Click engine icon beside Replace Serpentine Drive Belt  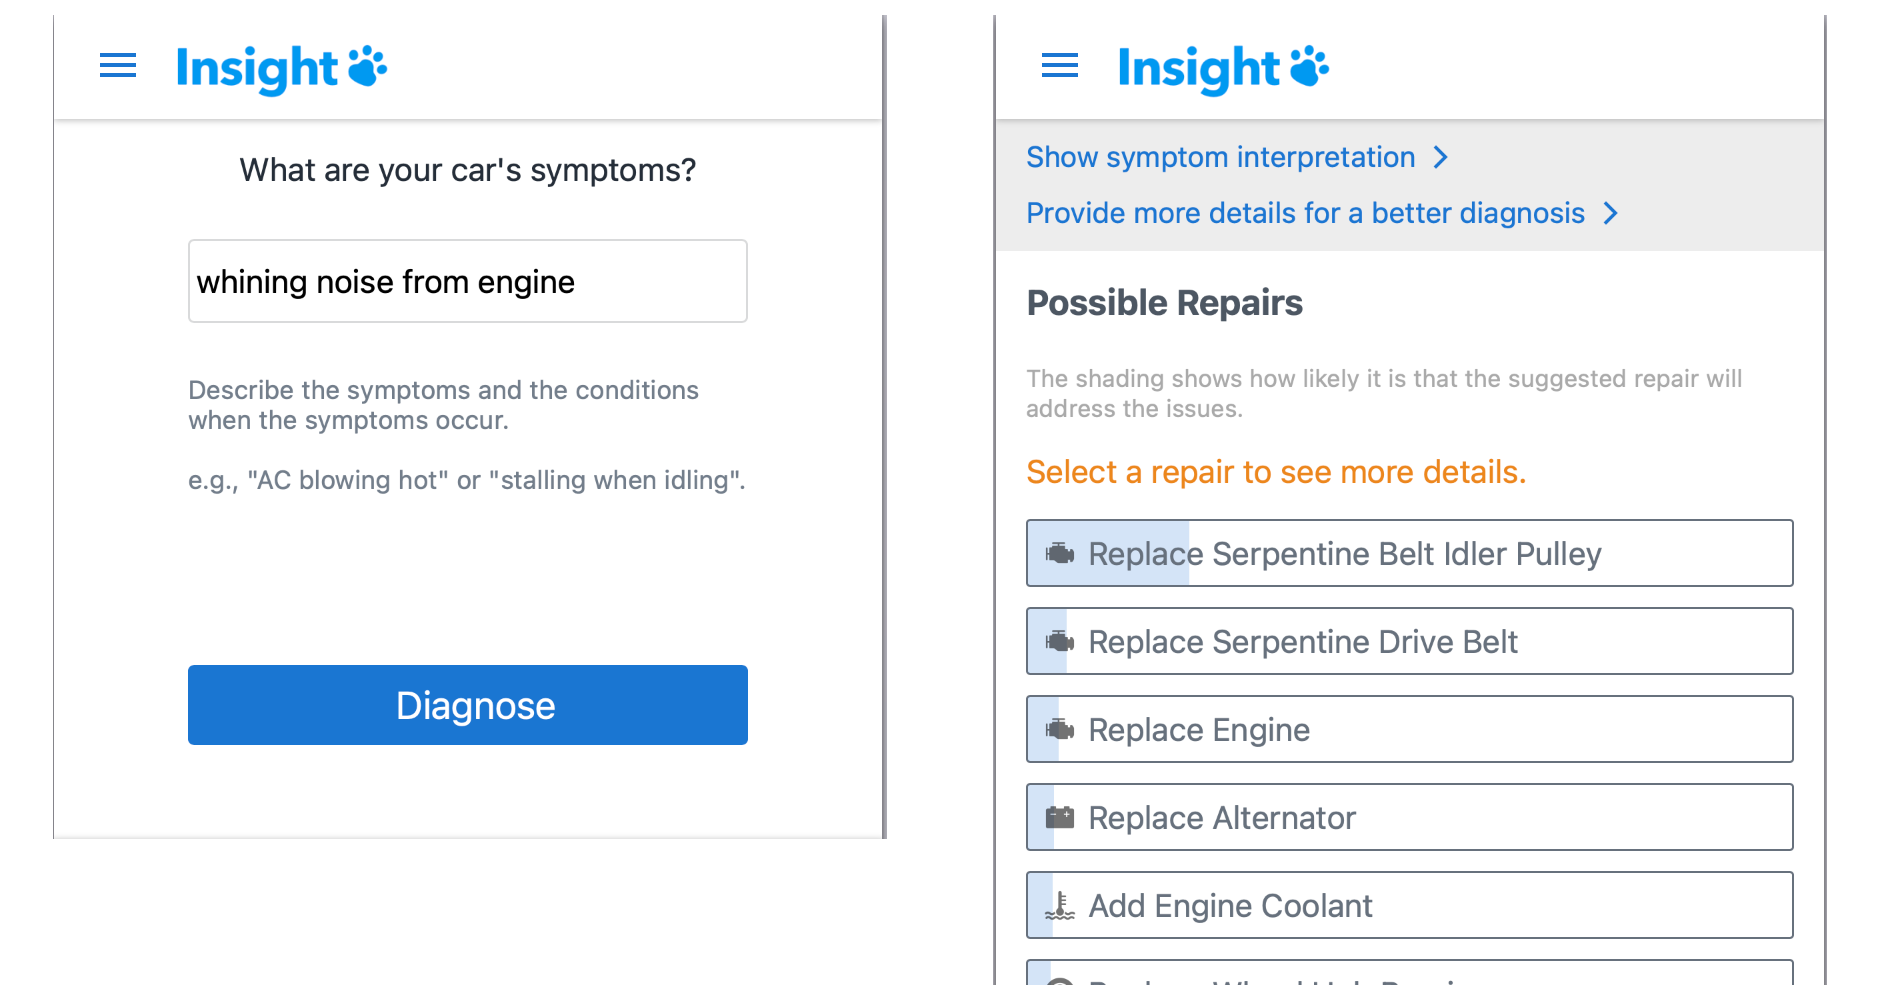[1060, 641]
